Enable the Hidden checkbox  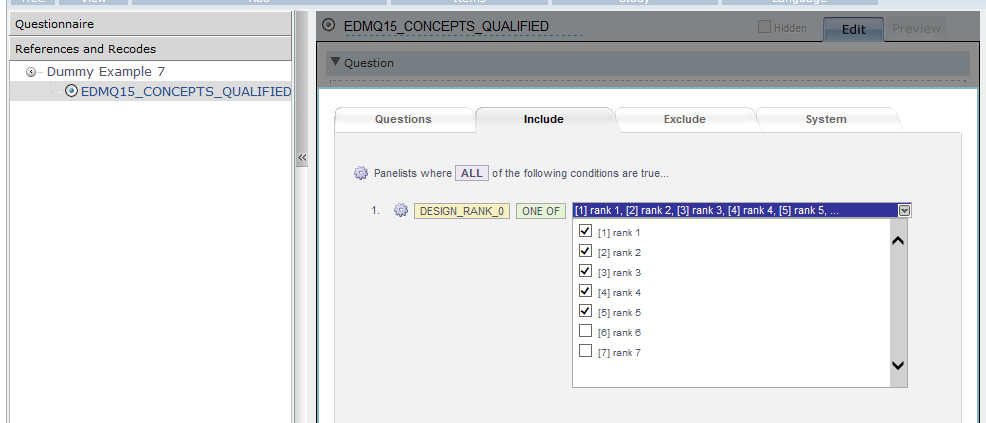(764, 27)
